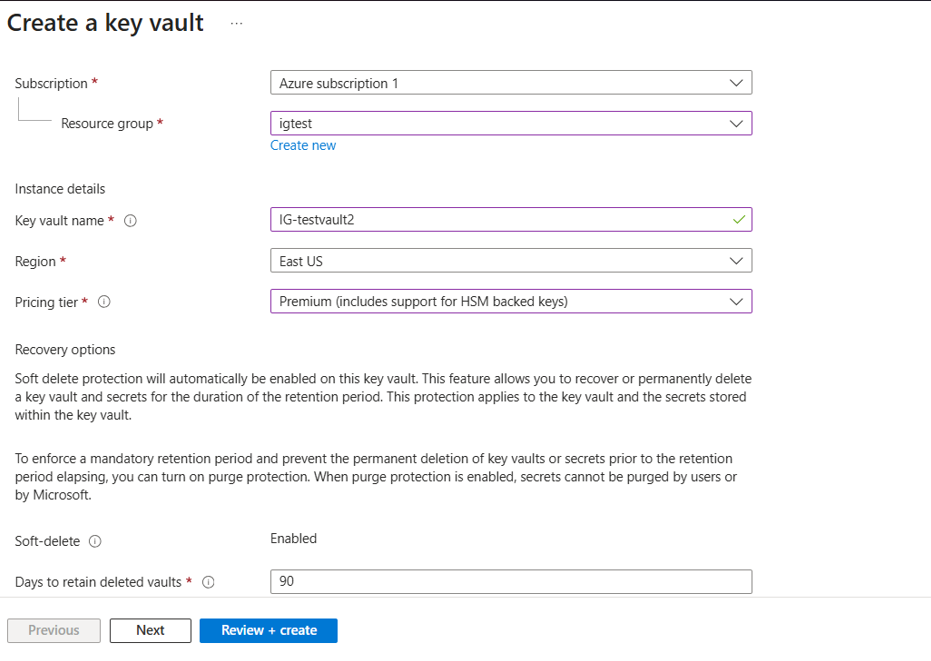
Task: Open the ellipsis menu beside page title
Action: pos(236,24)
